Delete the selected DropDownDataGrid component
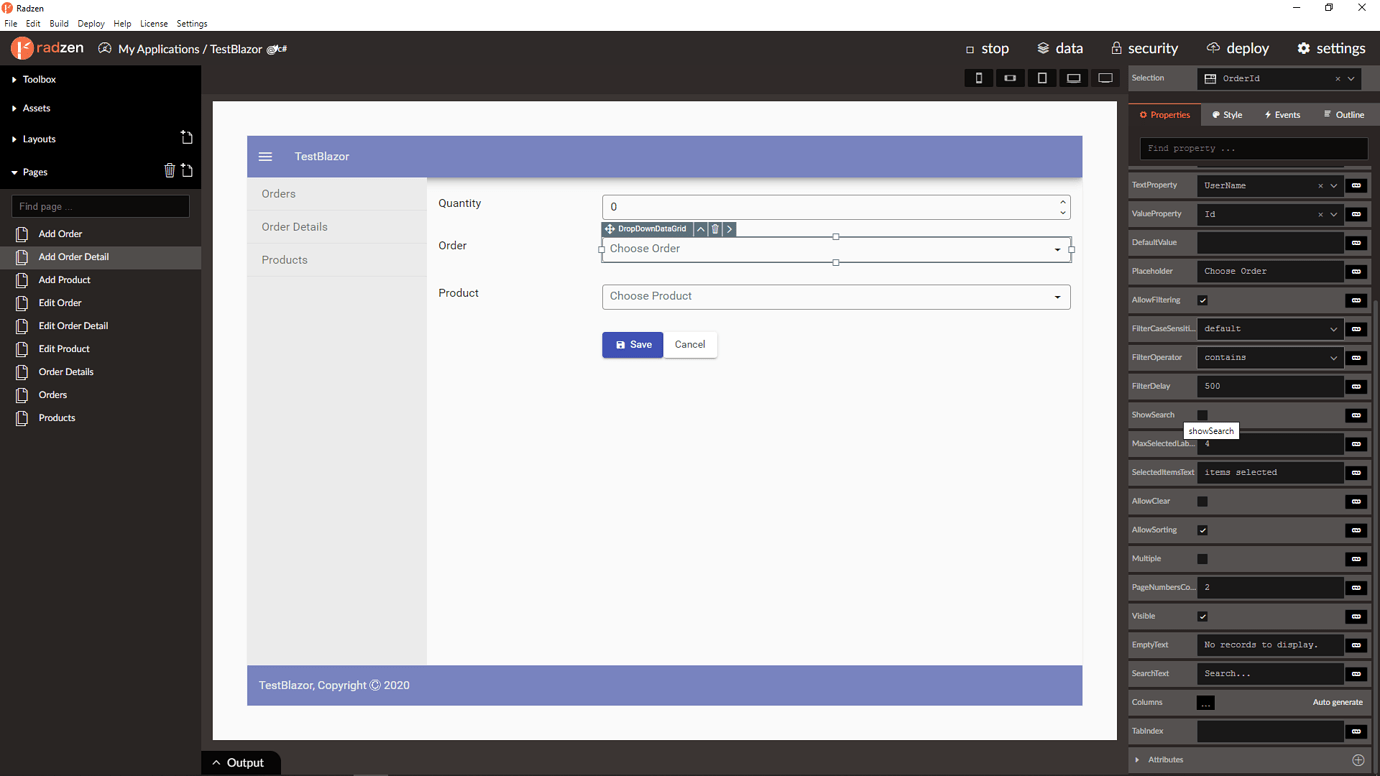 coord(715,229)
